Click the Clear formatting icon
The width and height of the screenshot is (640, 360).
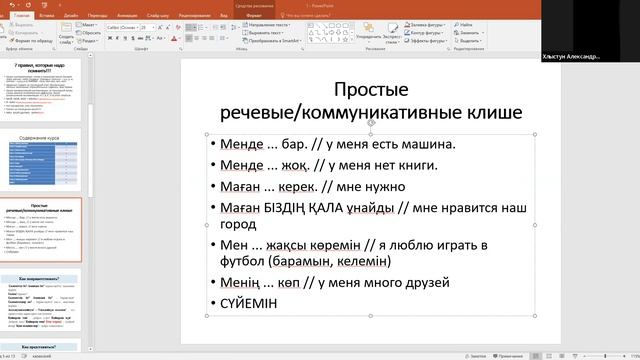pos(178,27)
